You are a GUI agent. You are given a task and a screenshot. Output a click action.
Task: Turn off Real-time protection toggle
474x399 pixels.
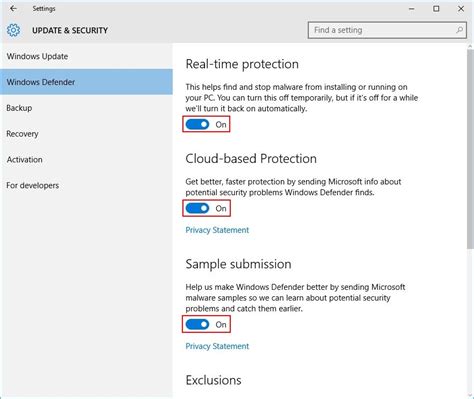(198, 124)
